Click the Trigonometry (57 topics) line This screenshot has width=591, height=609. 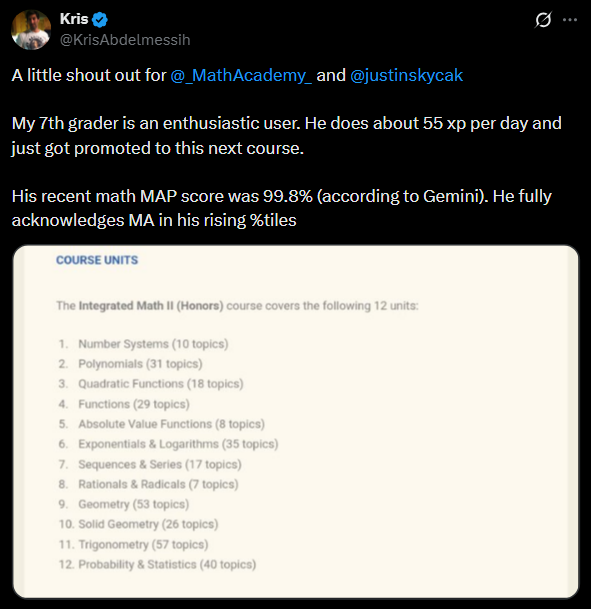click(143, 545)
